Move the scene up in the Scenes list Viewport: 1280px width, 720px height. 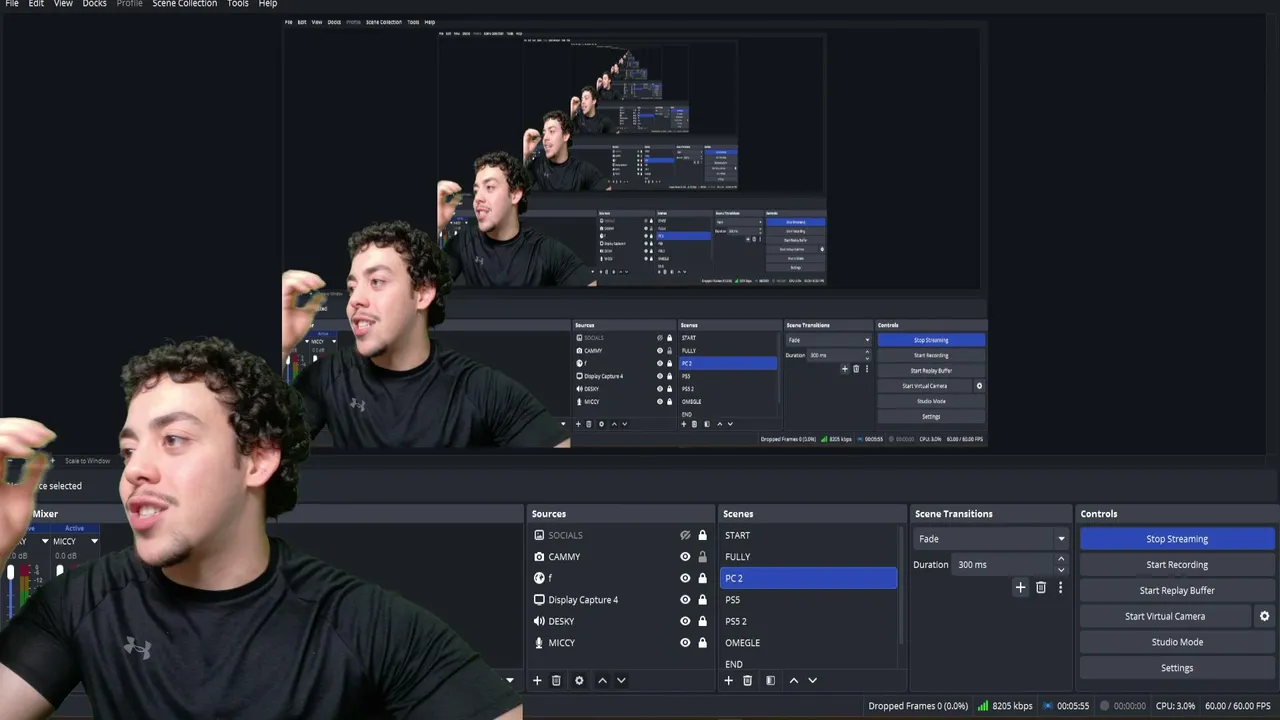click(794, 681)
